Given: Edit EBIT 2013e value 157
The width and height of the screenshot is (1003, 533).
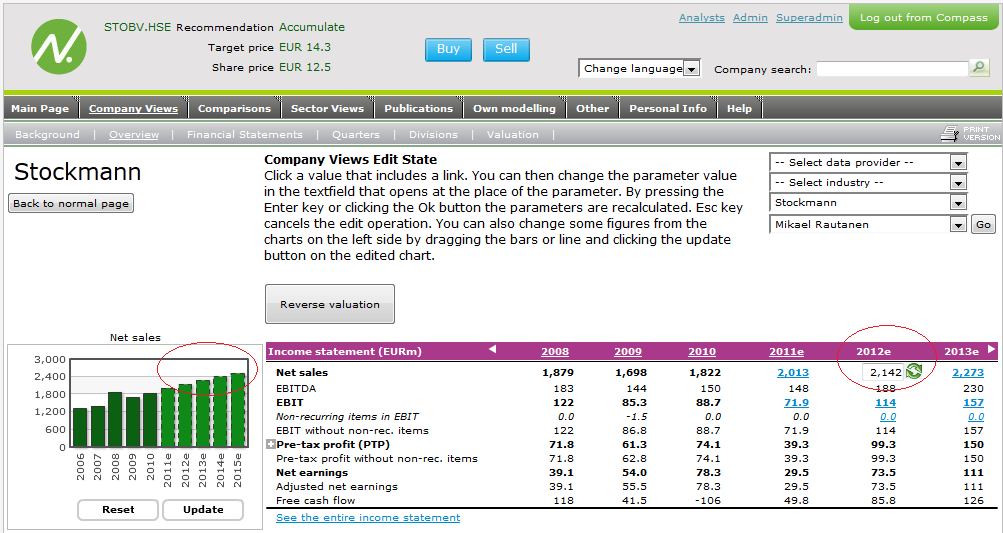Looking at the screenshot, I should pyautogui.click(x=974, y=402).
